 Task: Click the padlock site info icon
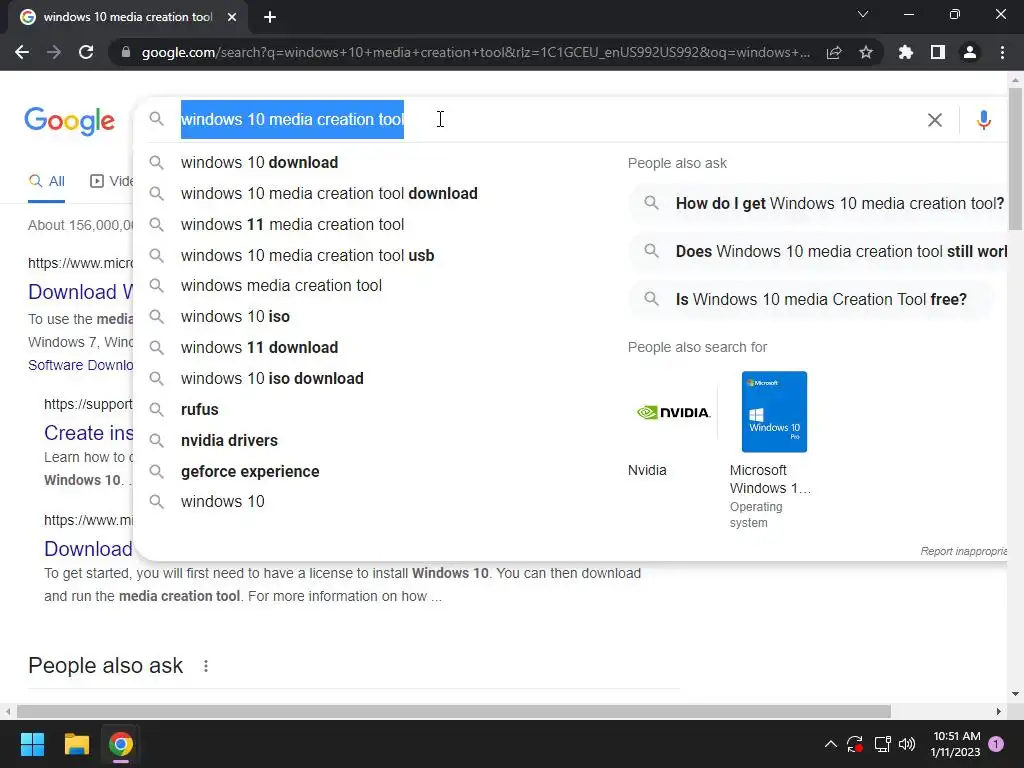[126, 52]
